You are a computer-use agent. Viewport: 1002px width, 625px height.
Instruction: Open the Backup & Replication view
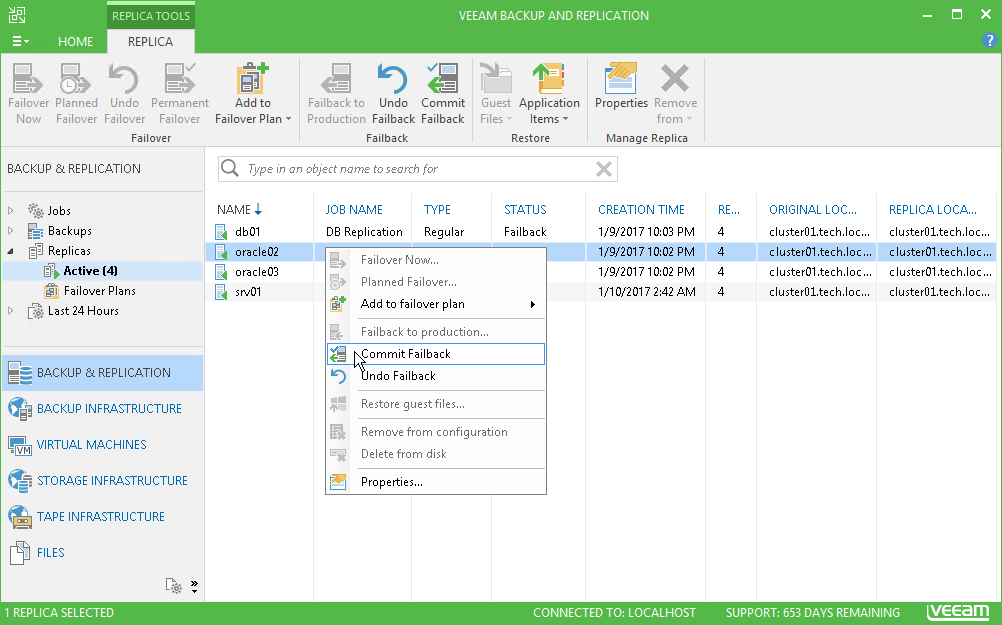[103, 373]
